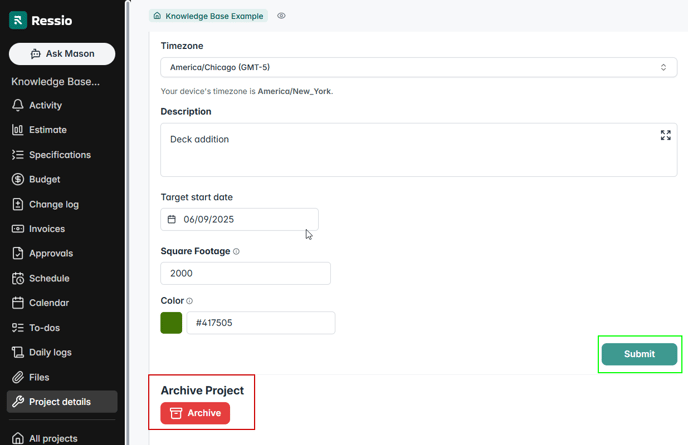Click the red Archive button
This screenshot has width=688, height=445.
point(195,413)
